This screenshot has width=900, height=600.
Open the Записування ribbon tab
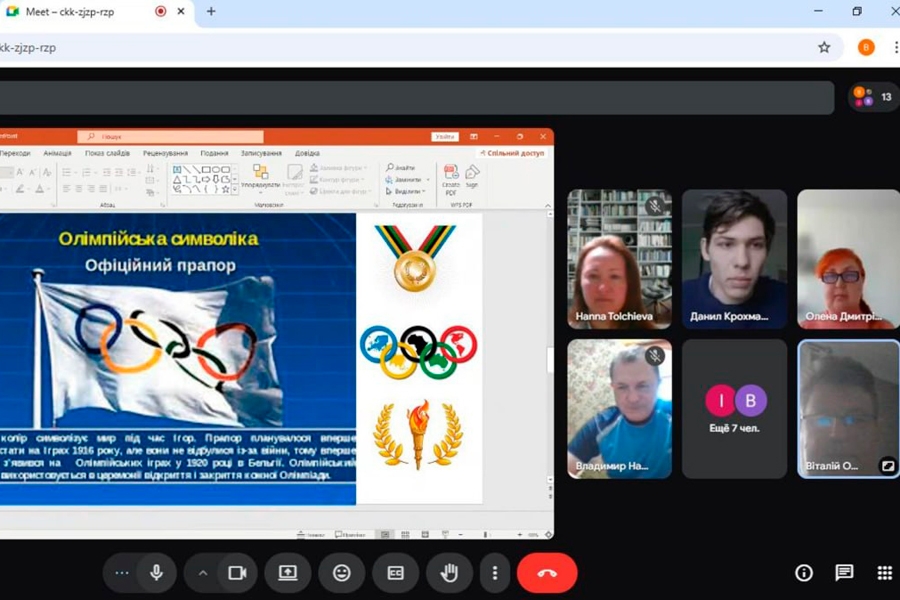point(261,153)
